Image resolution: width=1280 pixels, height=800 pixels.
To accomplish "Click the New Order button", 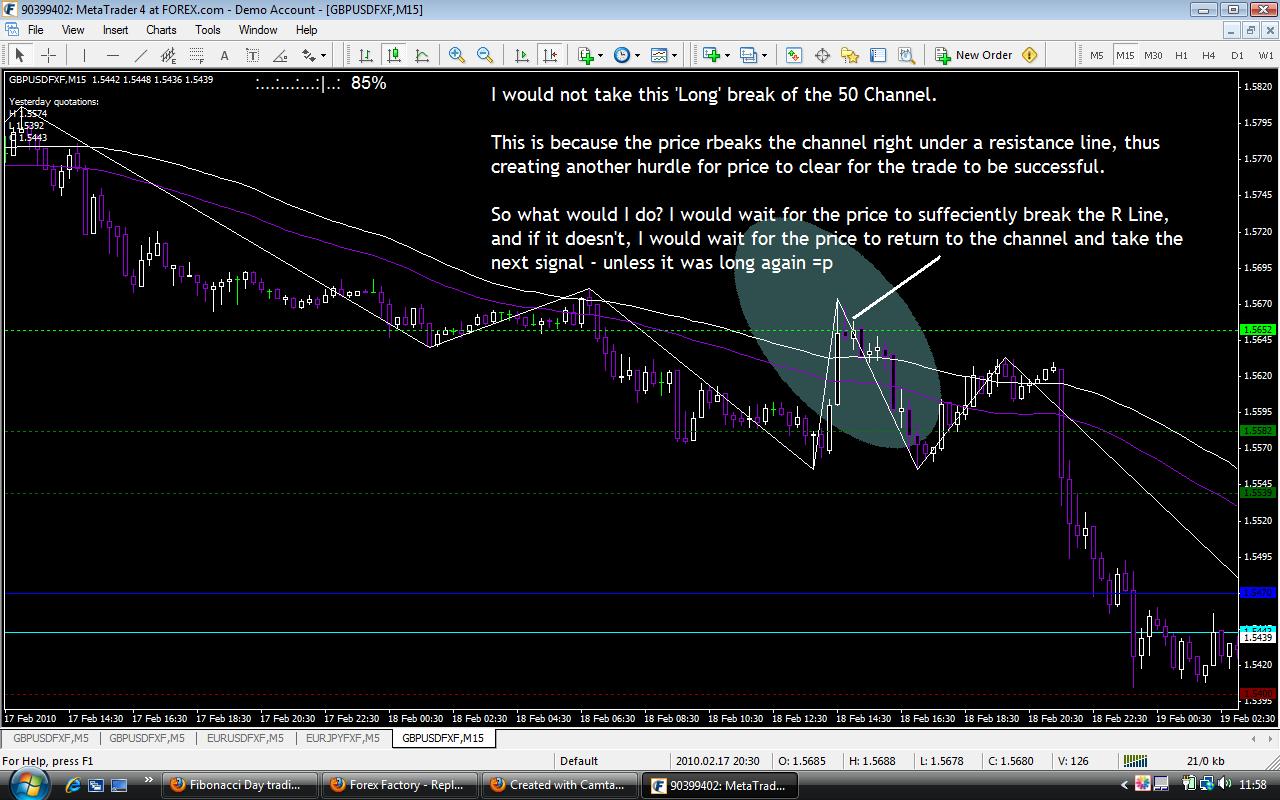I will [974, 55].
